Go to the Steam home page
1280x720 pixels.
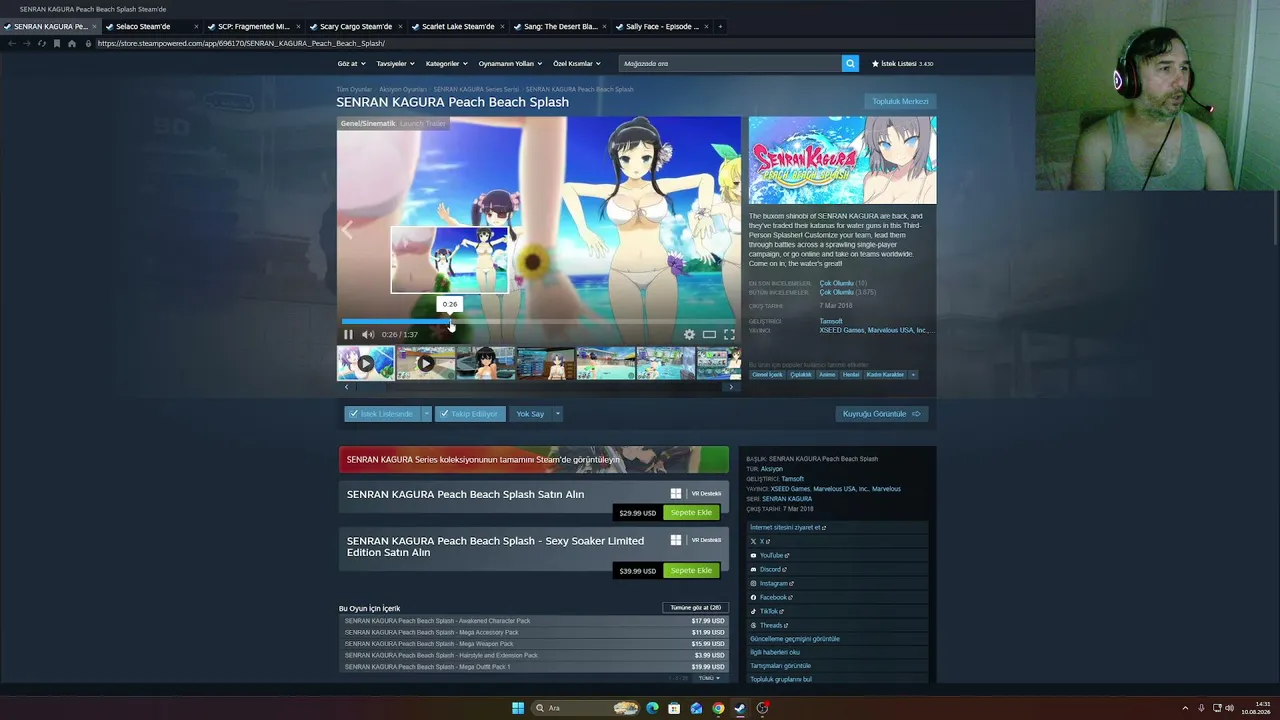pos(72,44)
